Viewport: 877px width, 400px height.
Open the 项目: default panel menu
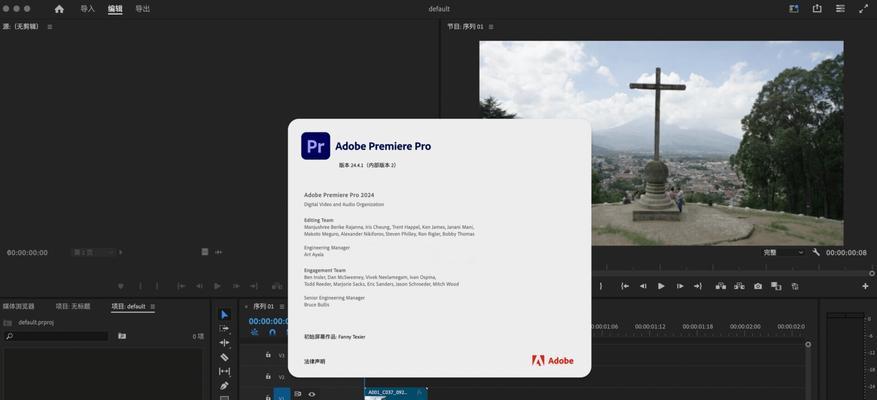[x=153, y=307]
